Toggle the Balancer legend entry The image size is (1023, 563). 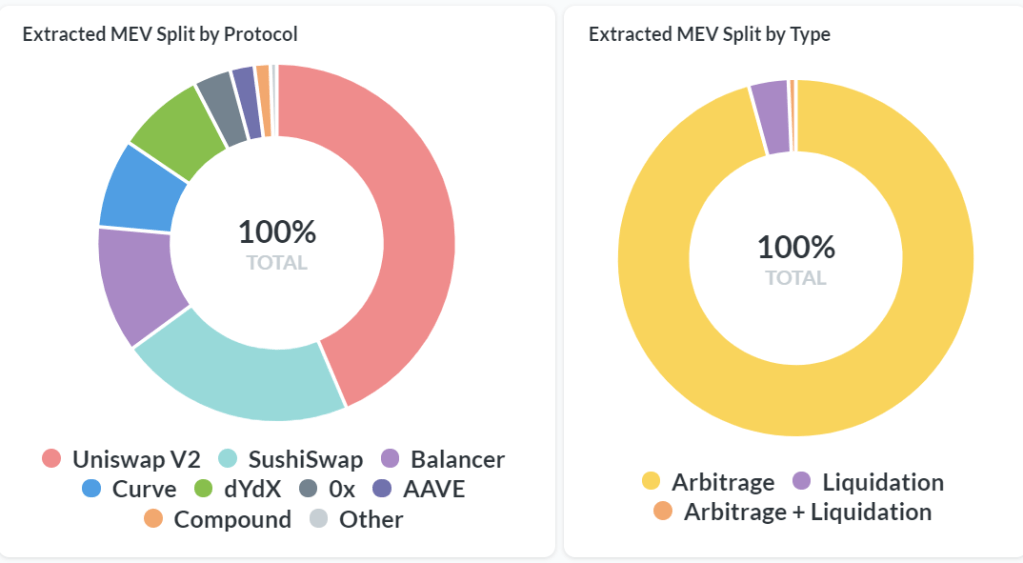click(x=457, y=460)
